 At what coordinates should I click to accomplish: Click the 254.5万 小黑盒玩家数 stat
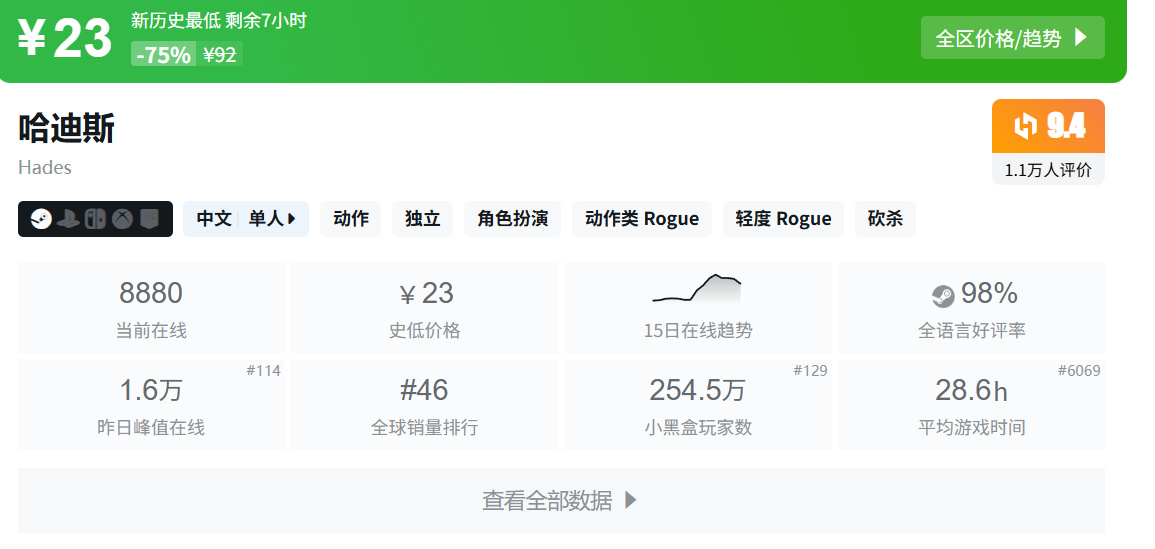tap(698, 405)
